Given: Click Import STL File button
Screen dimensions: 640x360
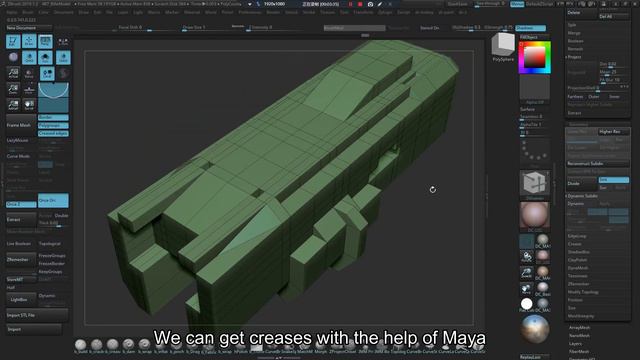Looking at the screenshot, I should (x=37, y=316).
